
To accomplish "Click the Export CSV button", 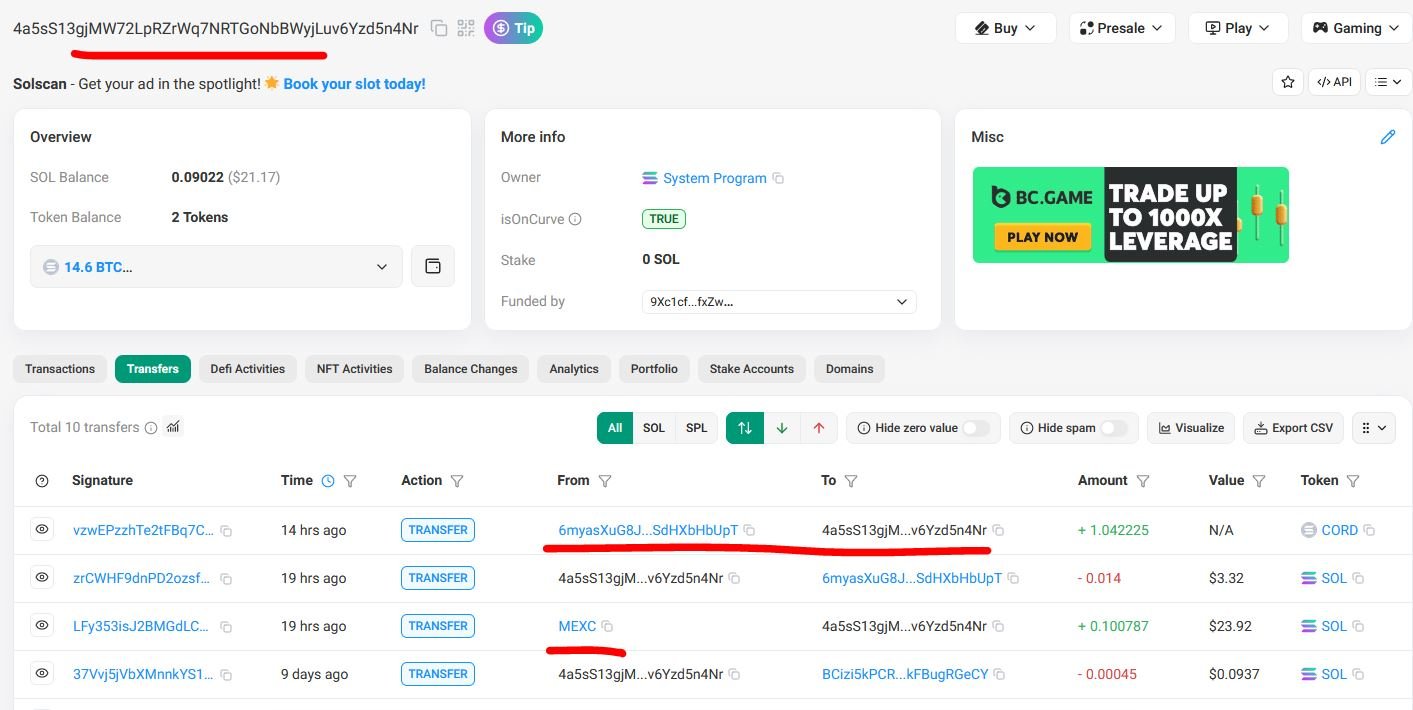I will [x=1293, y=428].
